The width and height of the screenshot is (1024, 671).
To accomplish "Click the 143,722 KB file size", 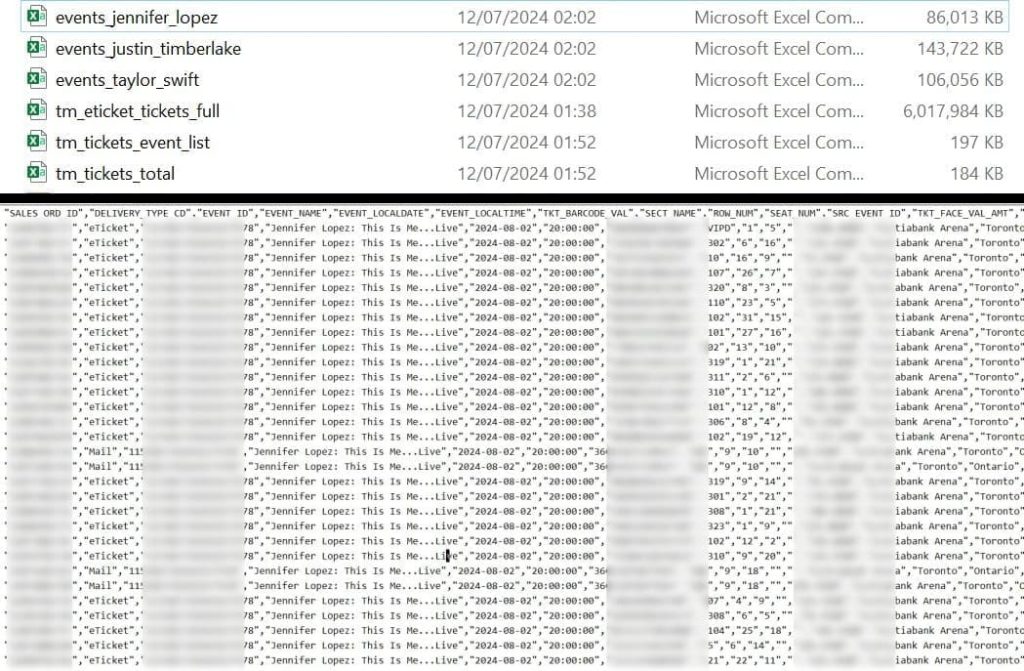I will [960, 49].
